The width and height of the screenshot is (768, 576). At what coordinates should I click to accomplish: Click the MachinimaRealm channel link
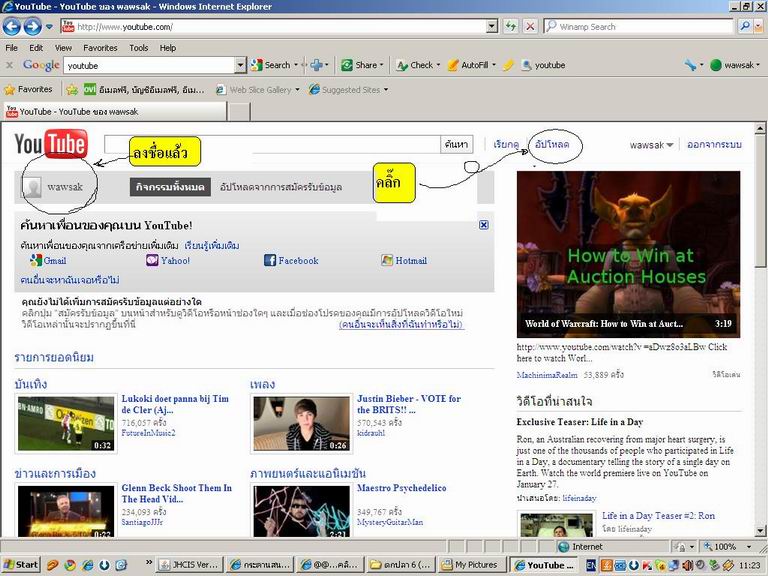coord(547,375)
